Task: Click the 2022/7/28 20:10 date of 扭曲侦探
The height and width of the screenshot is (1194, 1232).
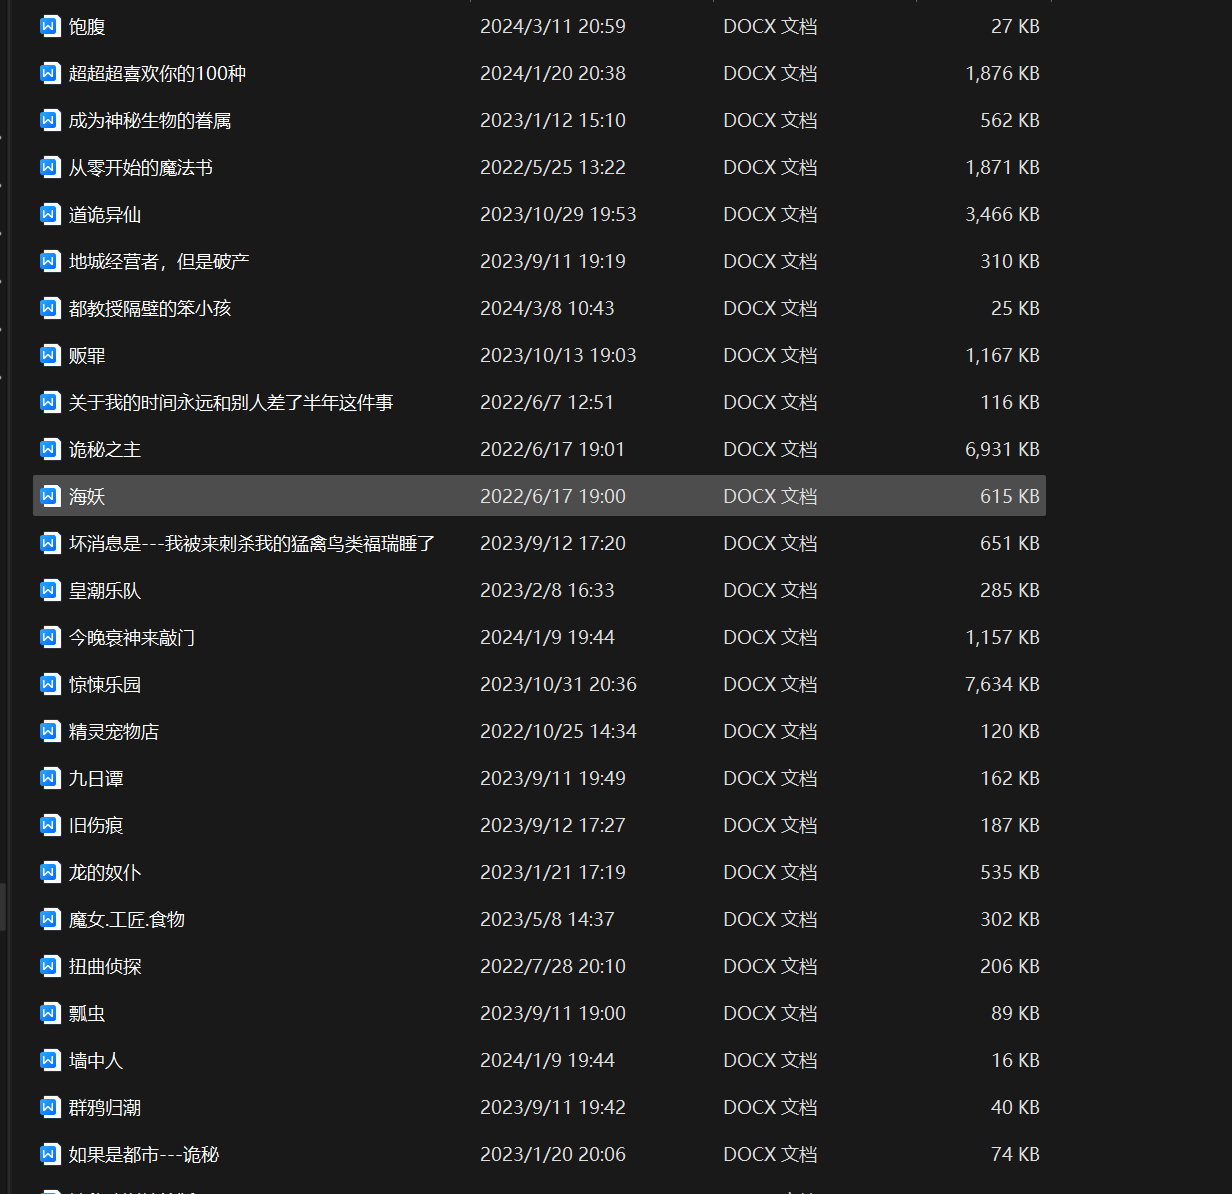Action: tap(553, 966)
